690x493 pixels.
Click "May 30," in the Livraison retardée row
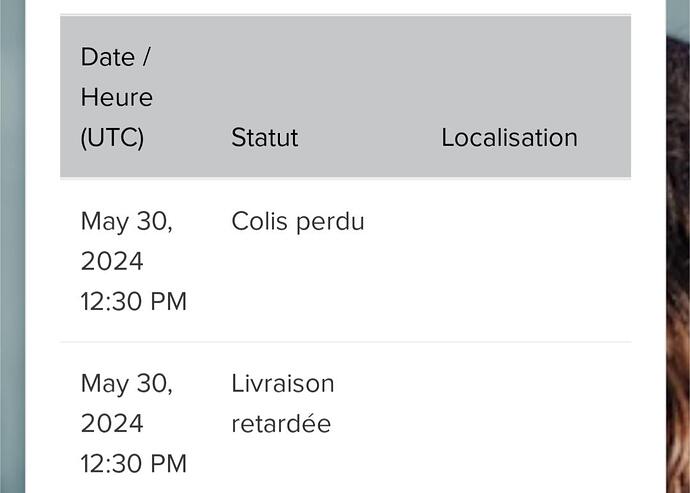(x=127, y=384)
